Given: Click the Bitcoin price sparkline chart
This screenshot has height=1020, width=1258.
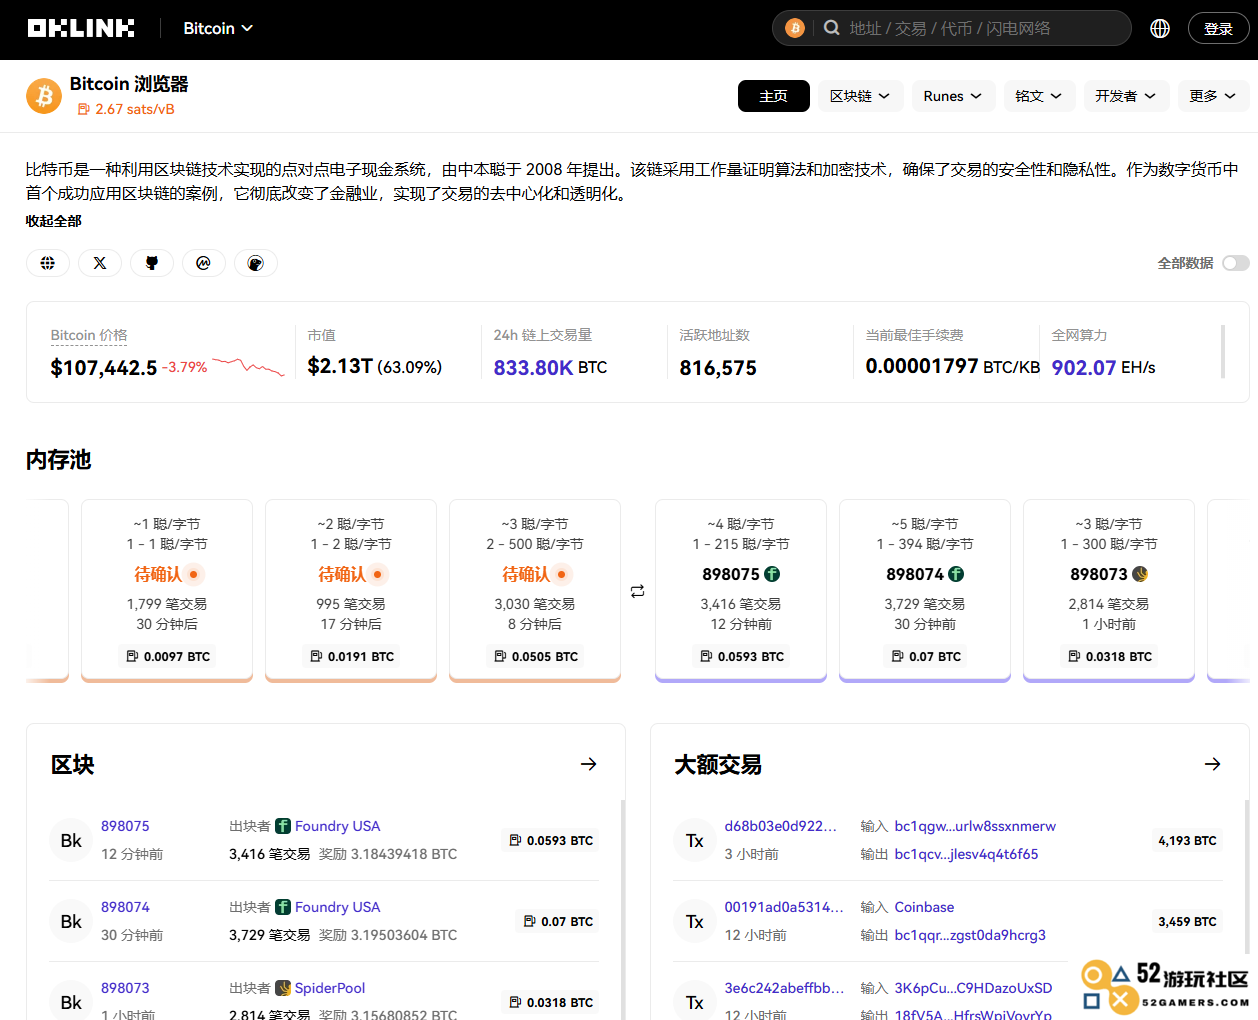Looking at the screenshot, I should point(249,367).
